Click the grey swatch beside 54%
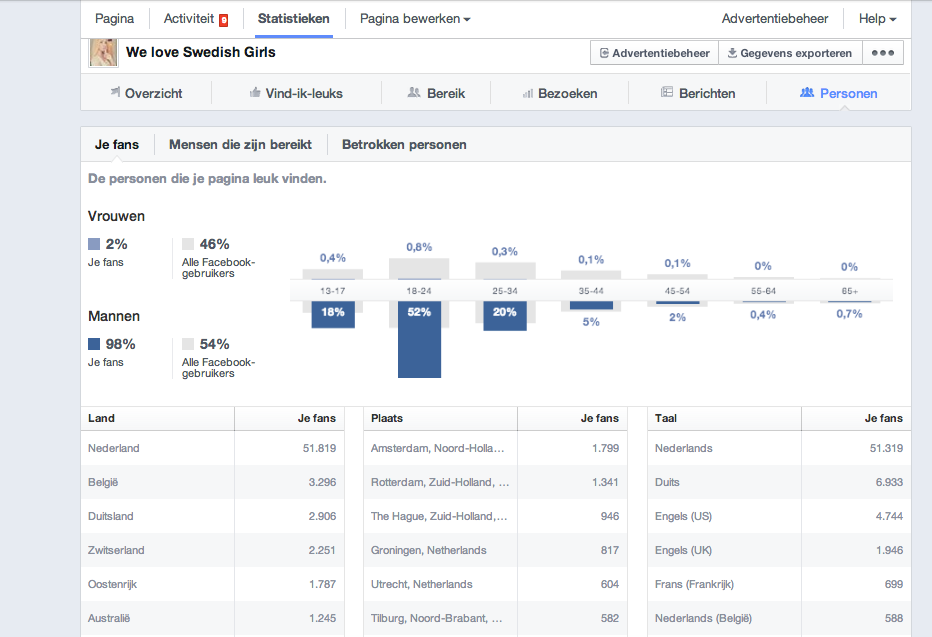The width and height of the screenshot is (932, 637). click(x=188, y=344)
